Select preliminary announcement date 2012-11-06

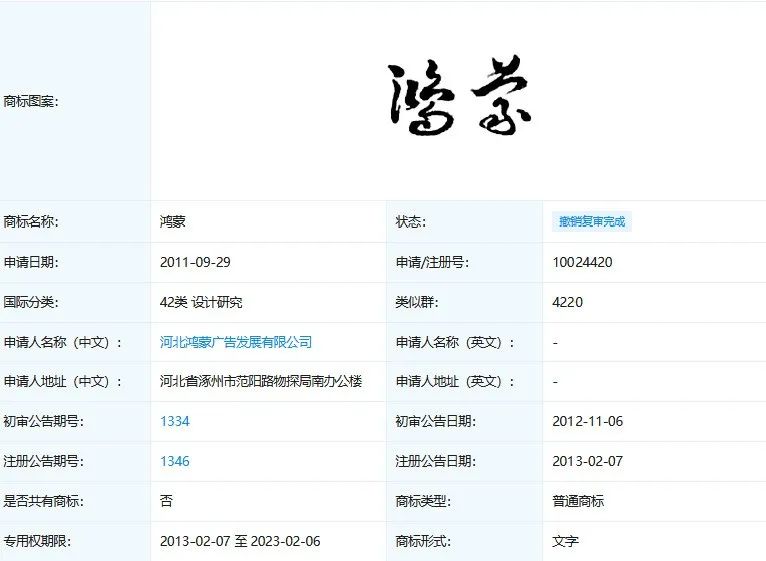tap(588, 421)
